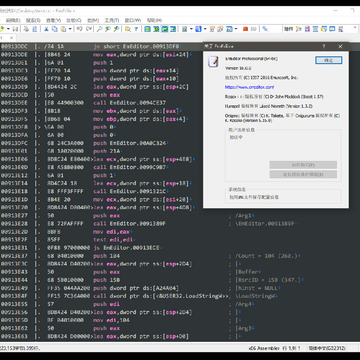This screenshot has width=360, height=360.
Task: Click the fifth plug-in icon in the plug-ins bar
Action: [x=332, y=29]
